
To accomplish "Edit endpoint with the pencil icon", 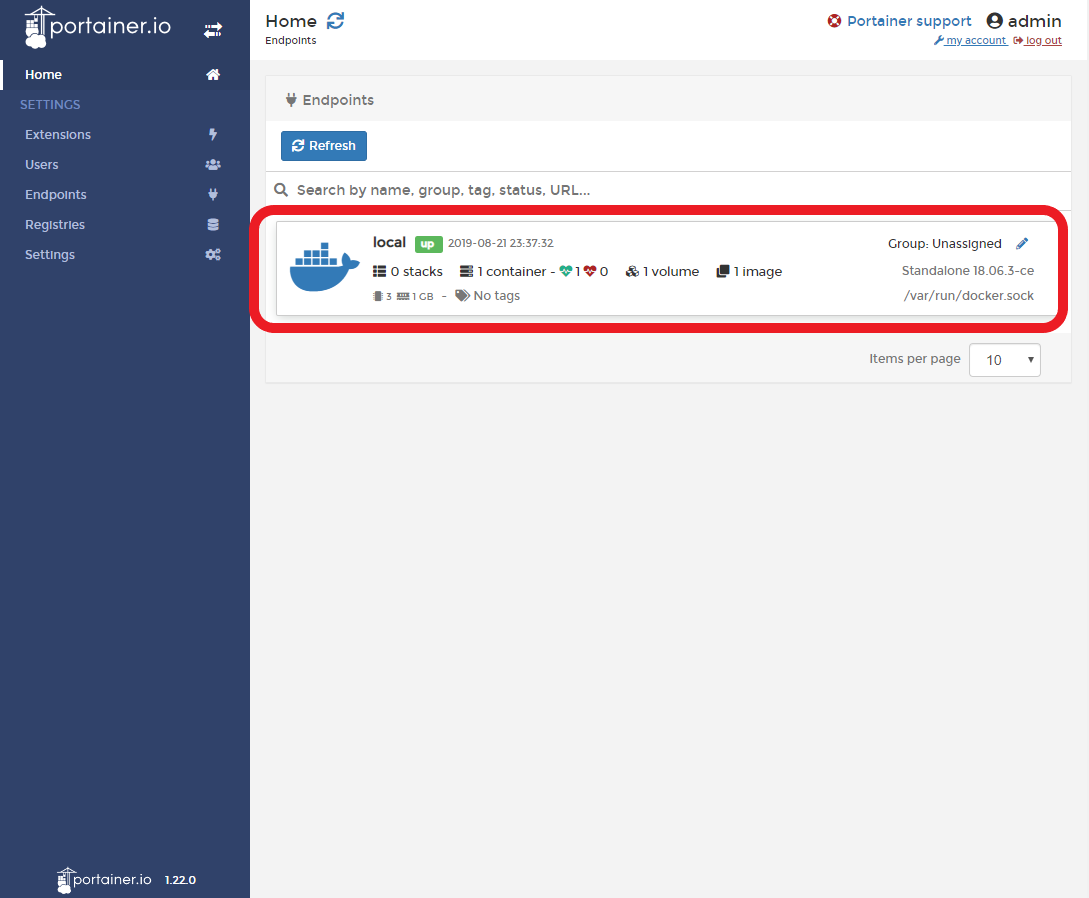I will coord(1022,243).
